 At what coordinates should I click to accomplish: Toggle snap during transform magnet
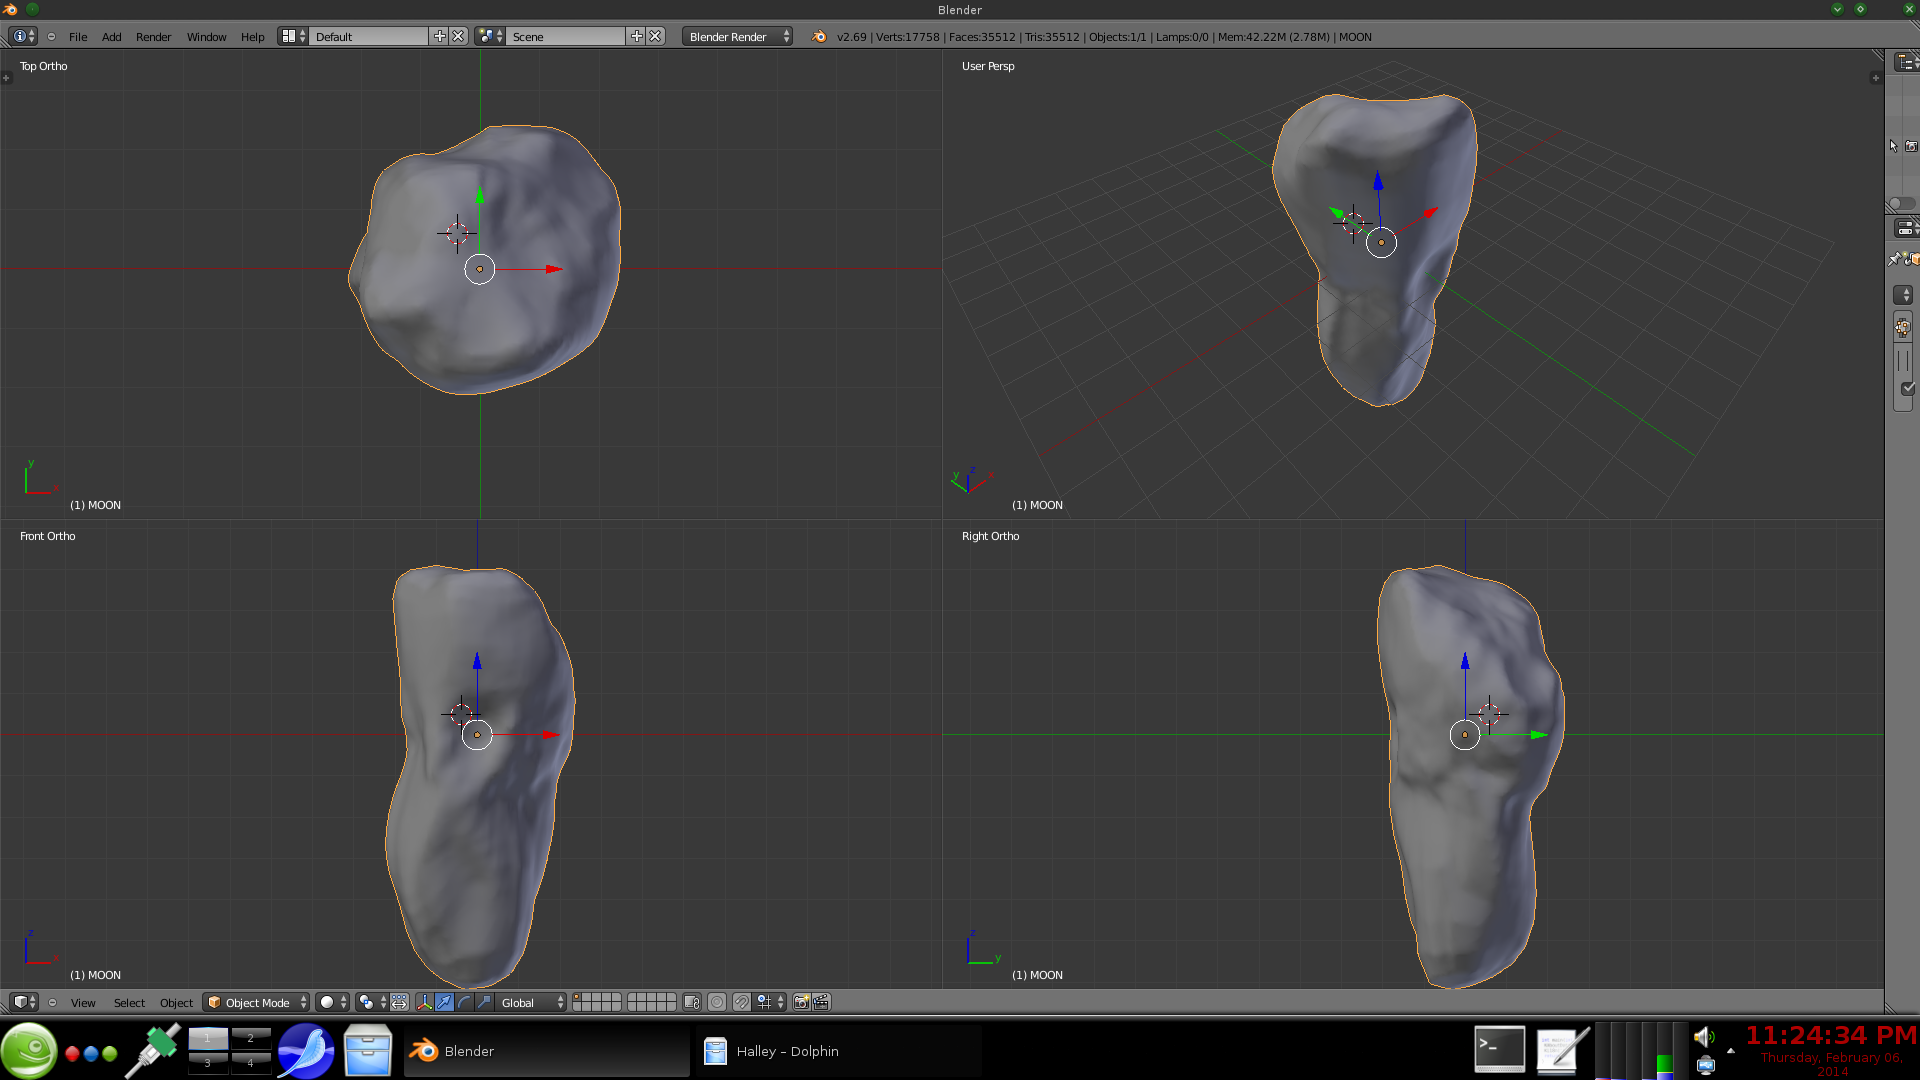coord(741,1002)
